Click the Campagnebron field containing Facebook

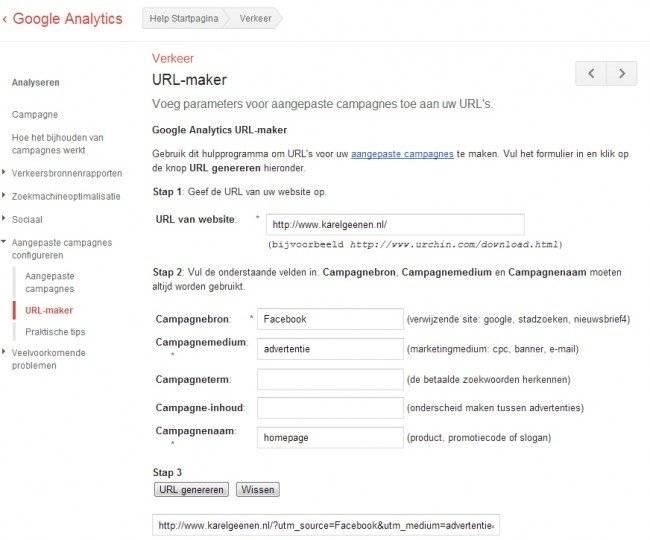(330, 319)
